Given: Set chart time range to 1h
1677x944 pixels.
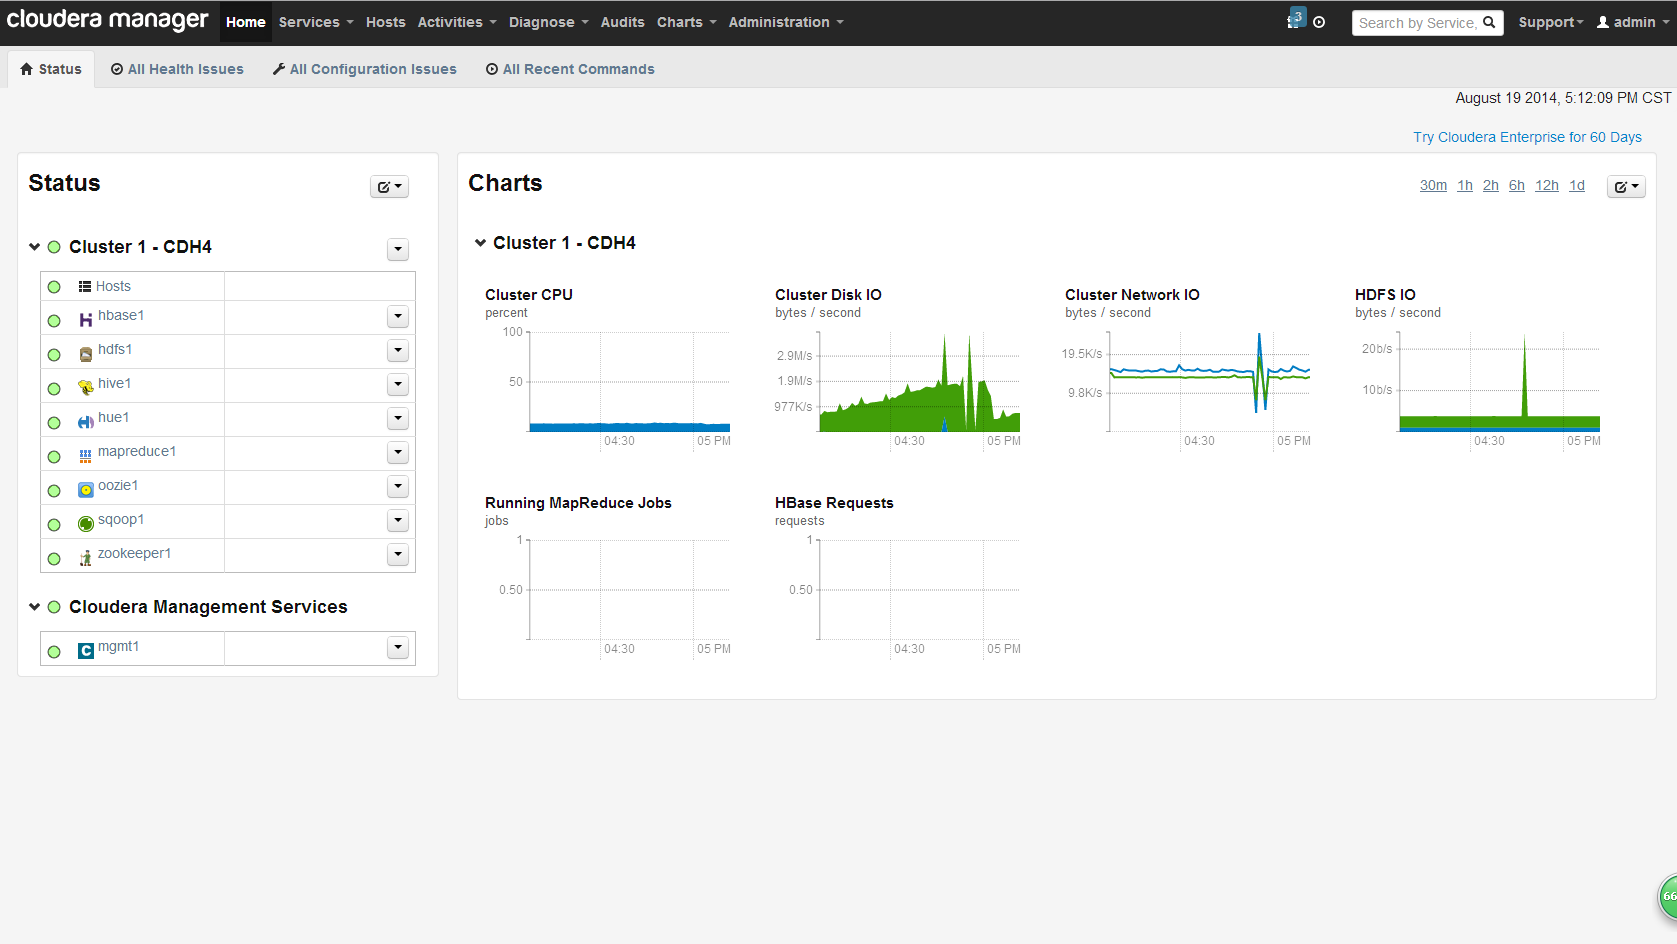Looking at the screenshot, I should [x=1465, y=185].
